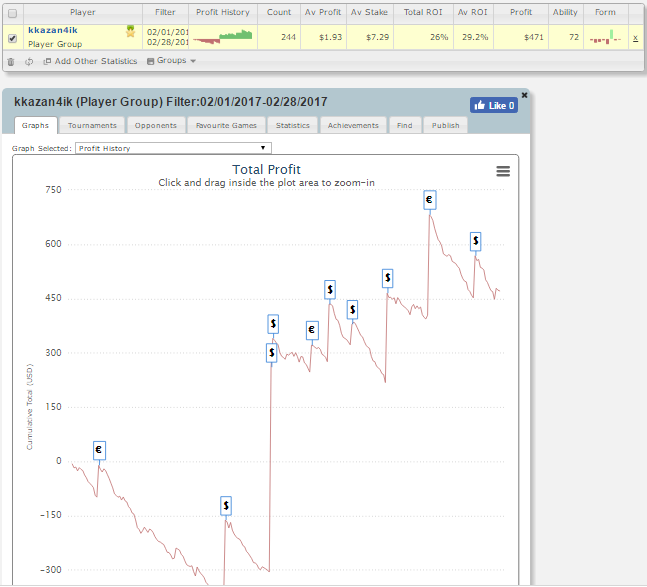647x587 pixels.
Task: Click the 244 count value
Action: click(288, 37)
